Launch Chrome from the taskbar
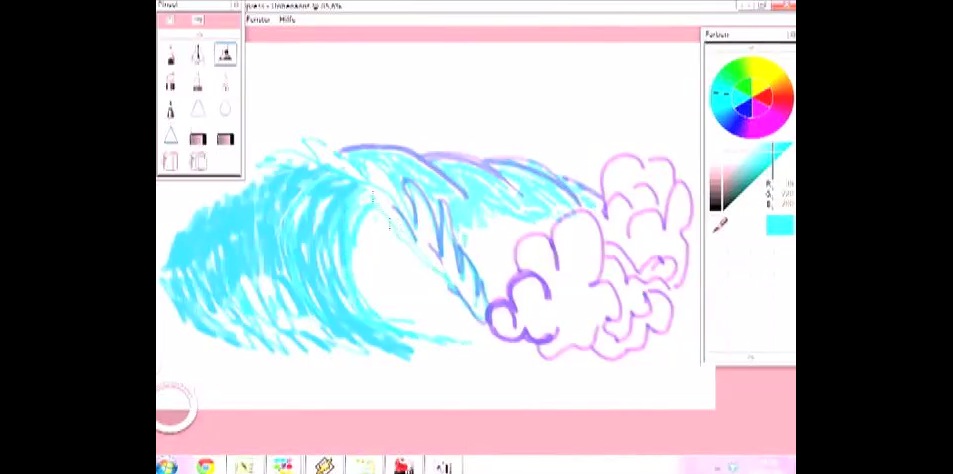 tap(205, 466)
